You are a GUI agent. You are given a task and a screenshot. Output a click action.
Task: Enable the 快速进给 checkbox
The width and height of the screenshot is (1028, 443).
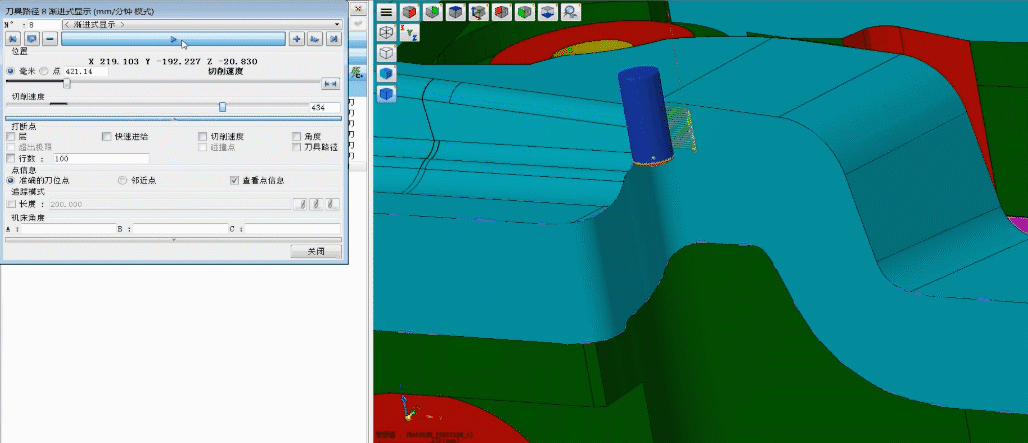107,136
